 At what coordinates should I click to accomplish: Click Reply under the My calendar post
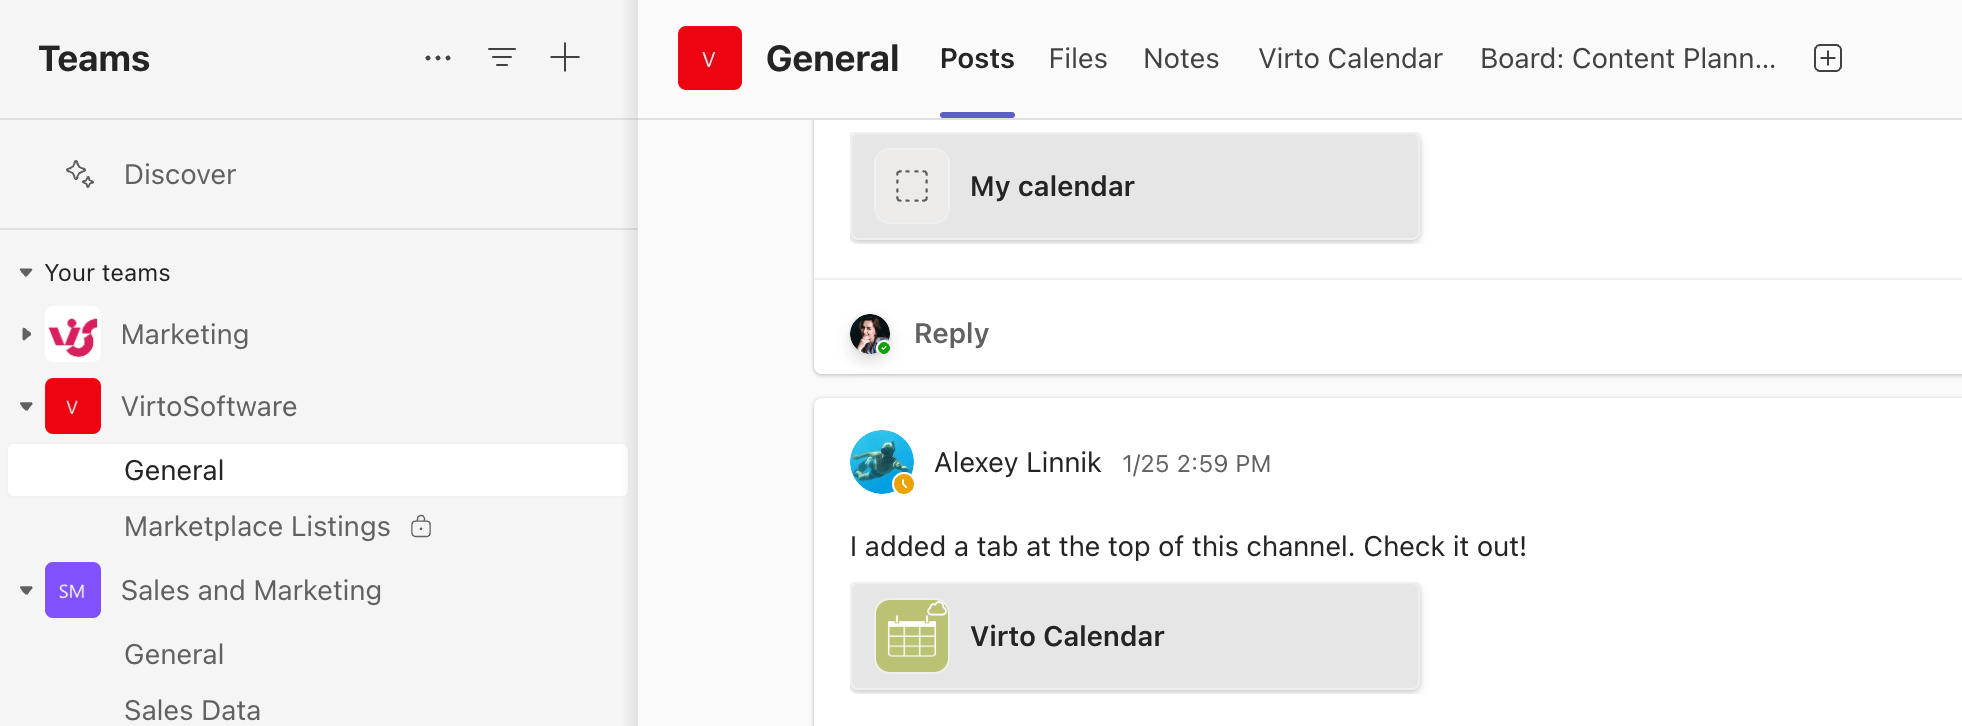coord(951,334)
